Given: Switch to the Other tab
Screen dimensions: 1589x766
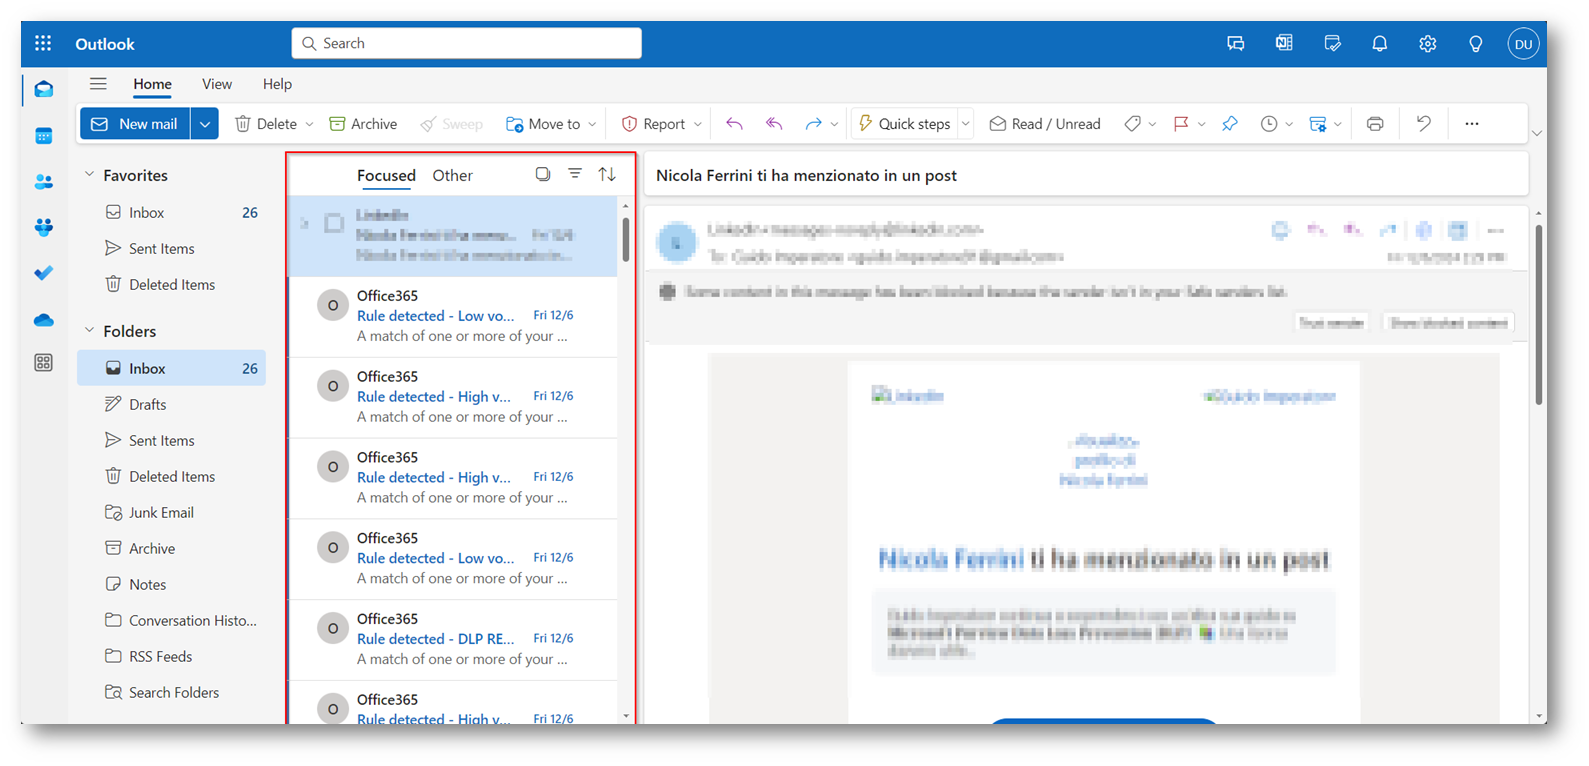Looking at the screenshot, I should tap(452, 175).
